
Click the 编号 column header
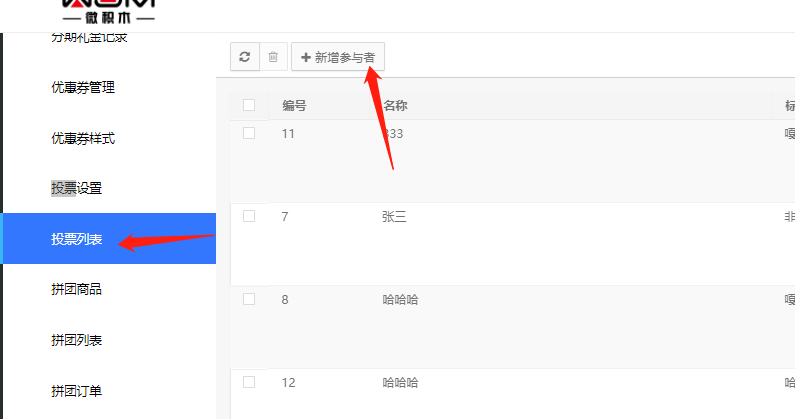click(294, 105)
